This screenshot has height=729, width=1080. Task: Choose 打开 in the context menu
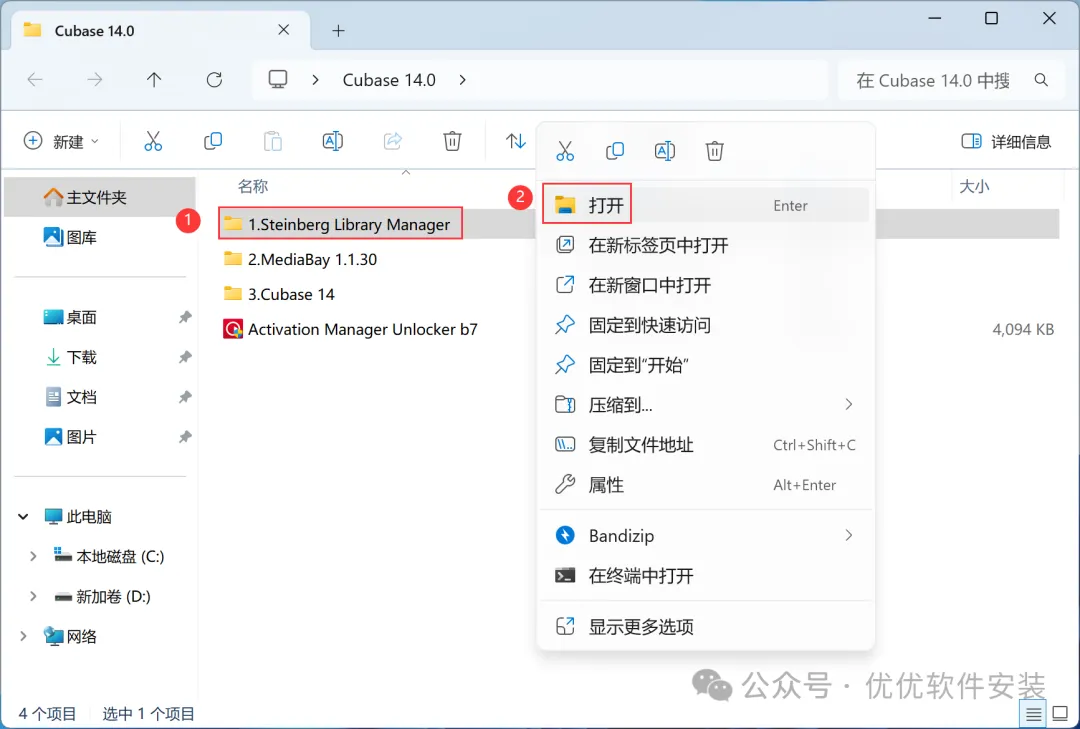tap(705, 205)
